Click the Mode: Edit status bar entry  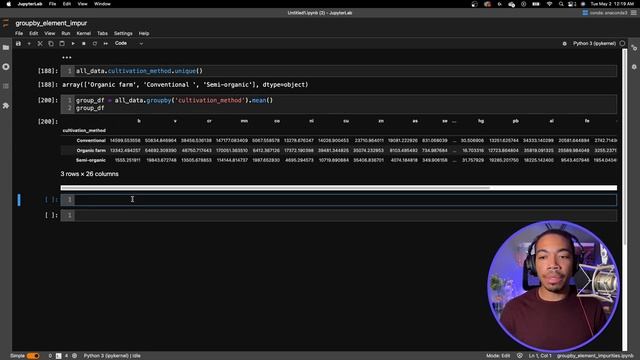498,356
